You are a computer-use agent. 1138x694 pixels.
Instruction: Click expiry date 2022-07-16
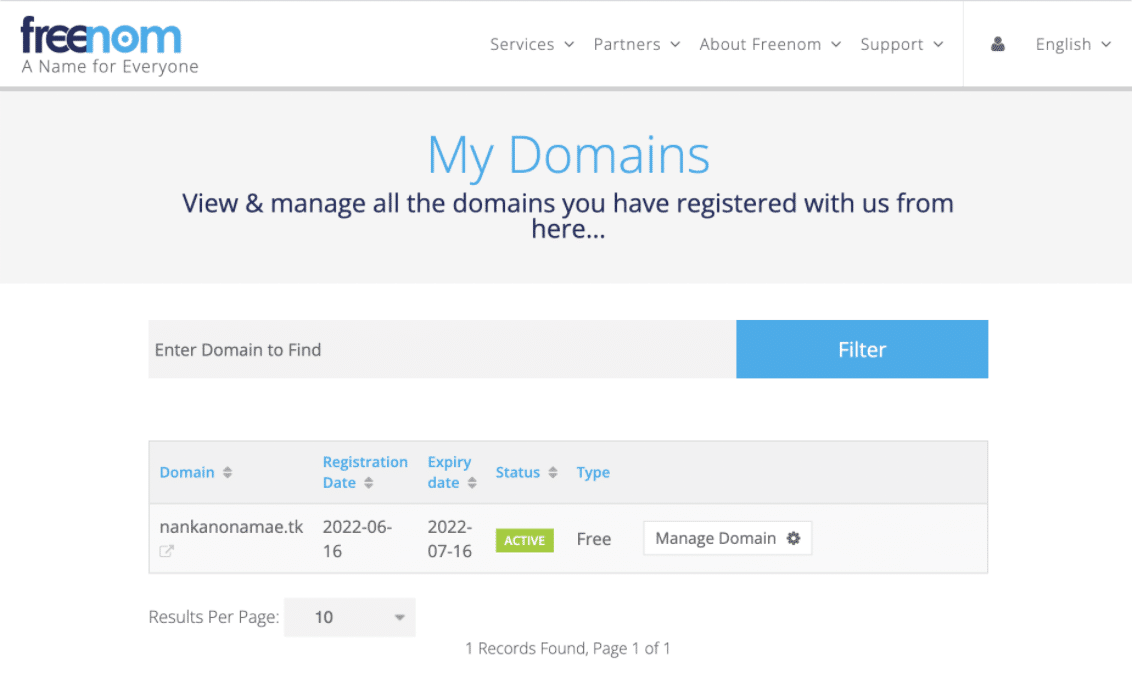point(450,539)
